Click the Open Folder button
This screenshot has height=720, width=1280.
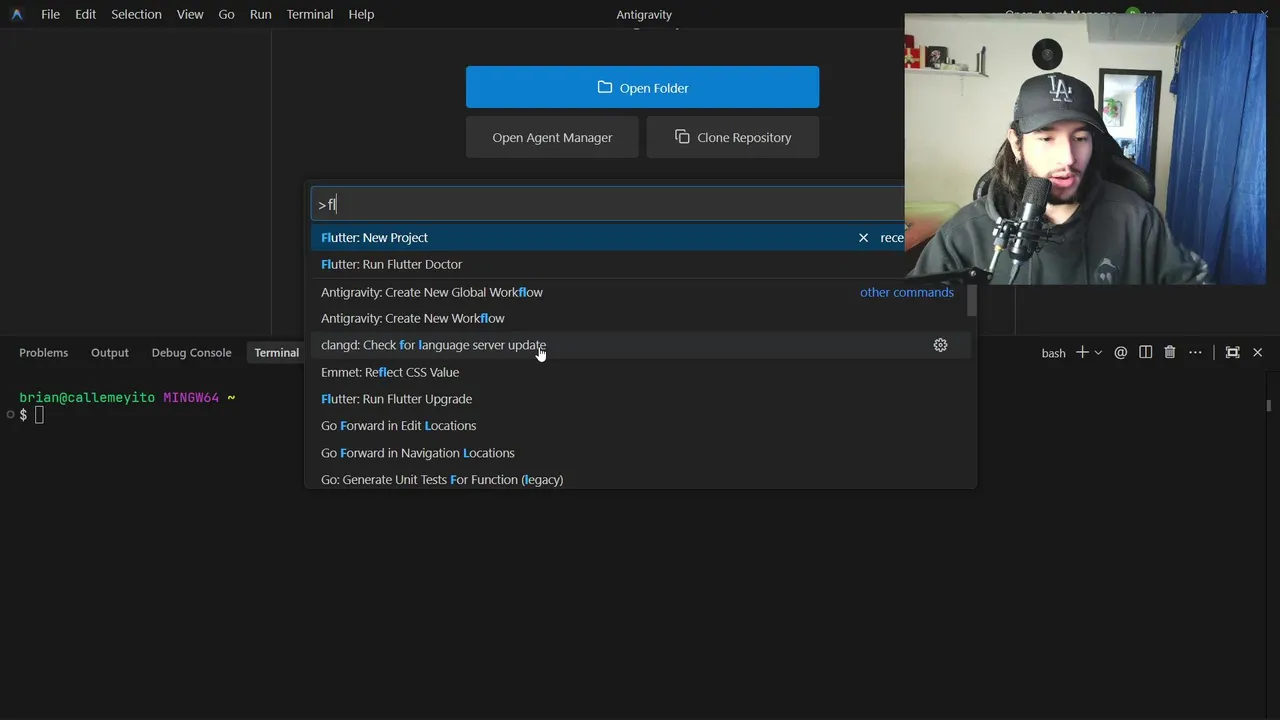point(642,88)
